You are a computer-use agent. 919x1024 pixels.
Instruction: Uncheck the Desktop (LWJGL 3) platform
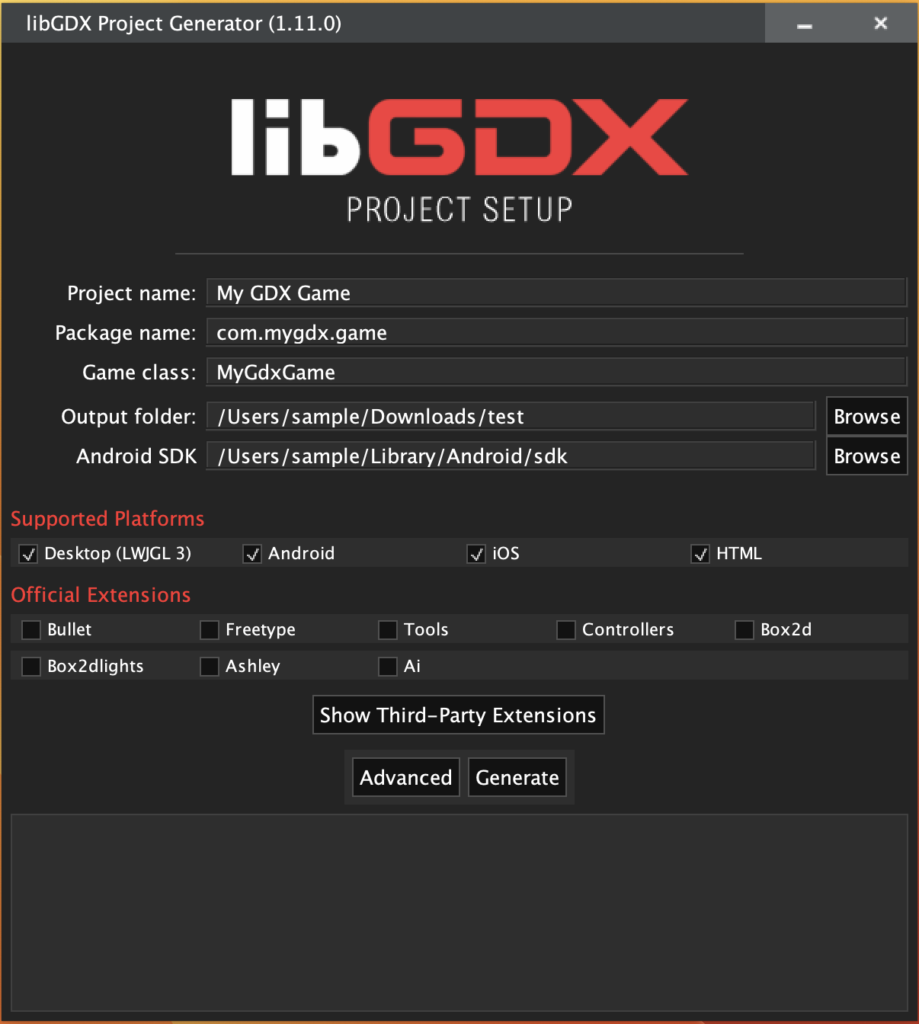29,554
